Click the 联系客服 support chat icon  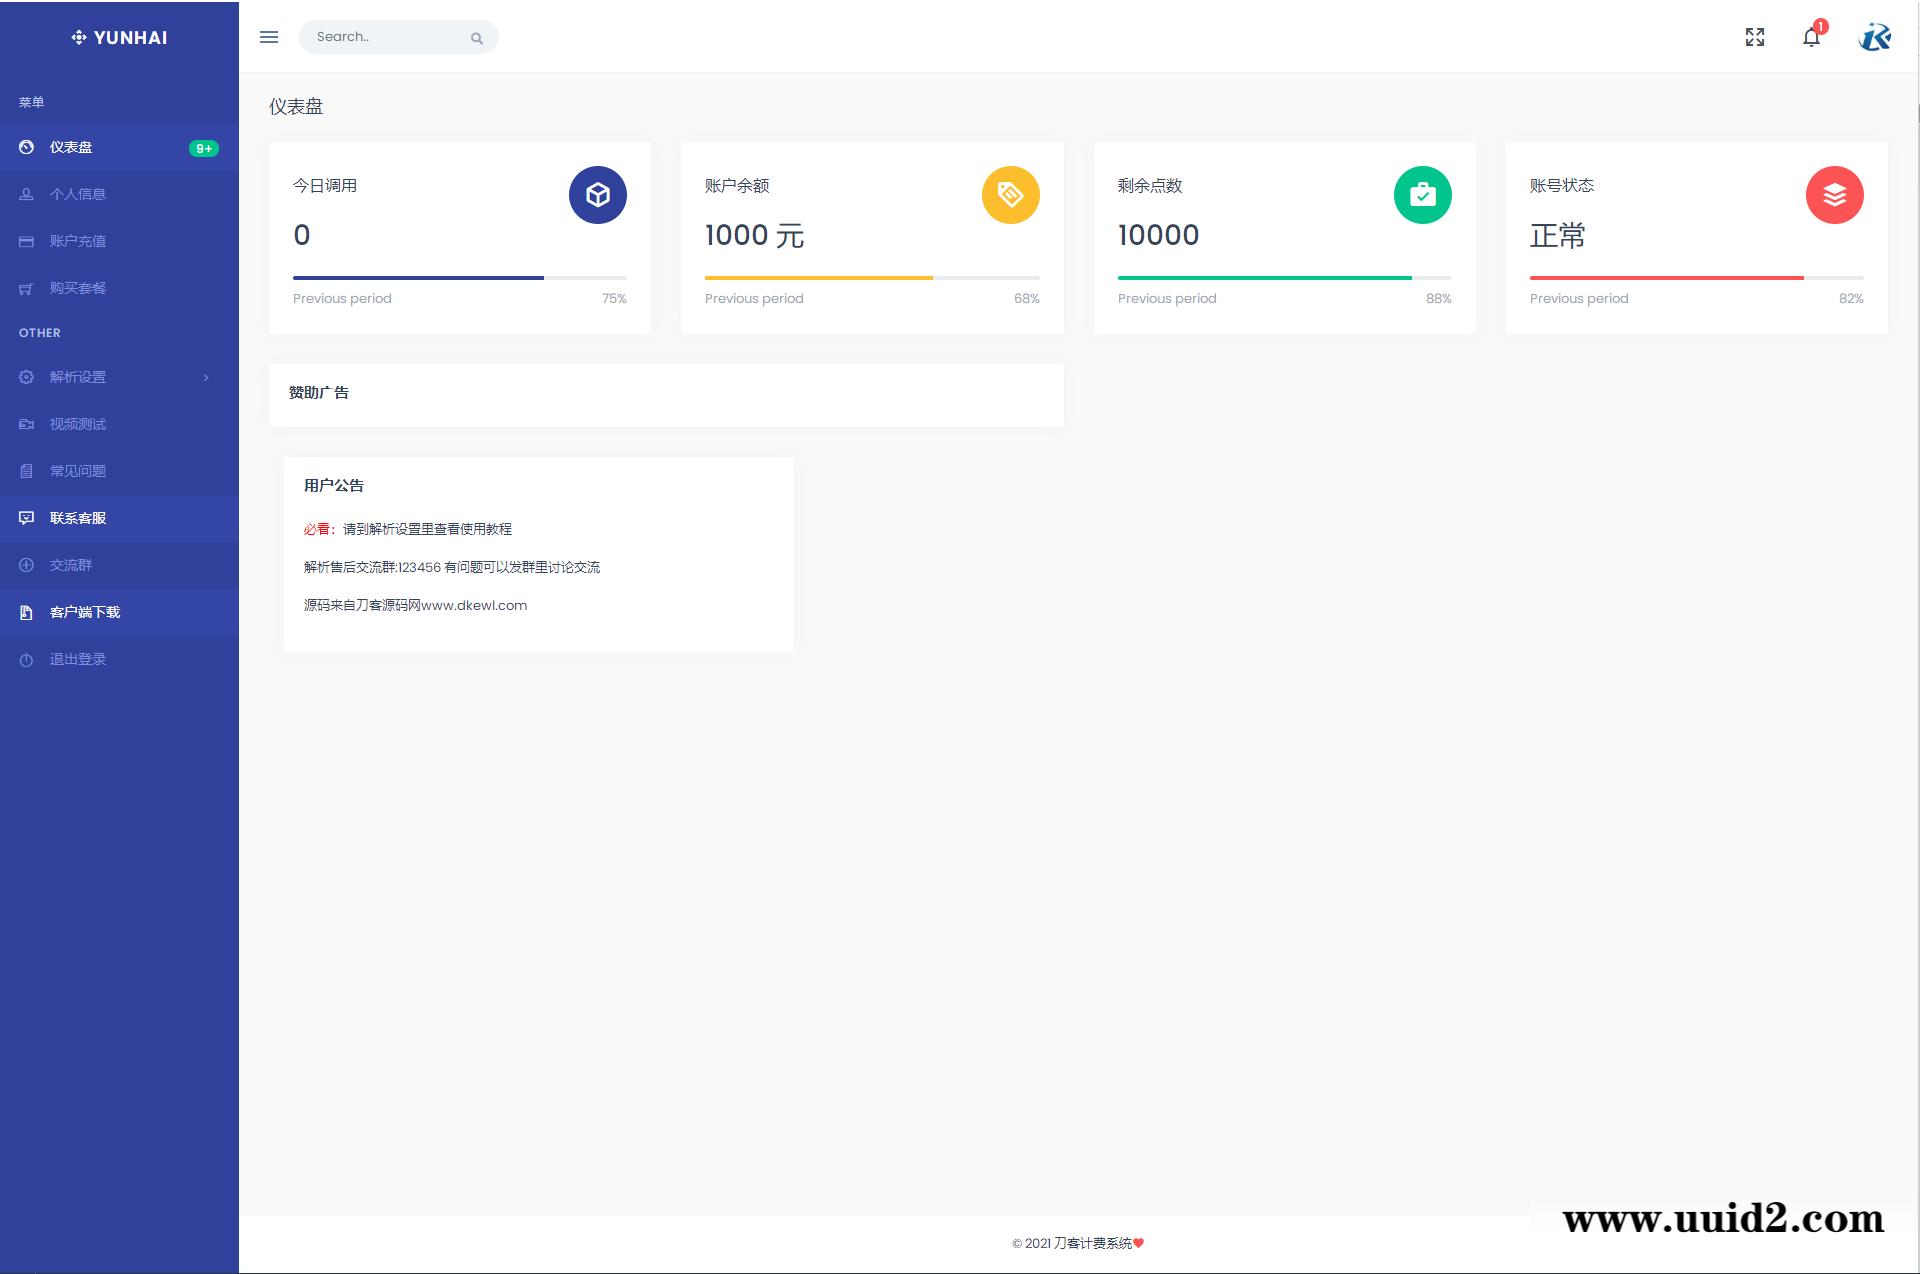27,518
